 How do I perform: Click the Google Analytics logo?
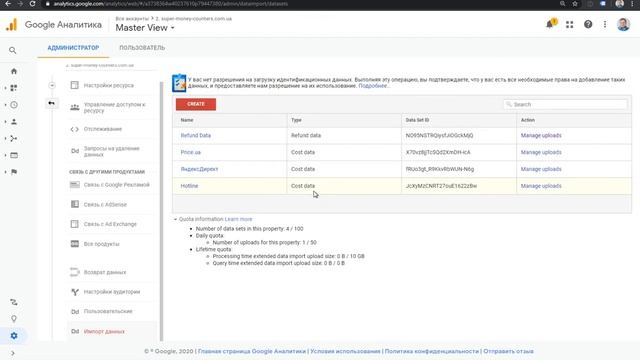click(x=12, y=25)
